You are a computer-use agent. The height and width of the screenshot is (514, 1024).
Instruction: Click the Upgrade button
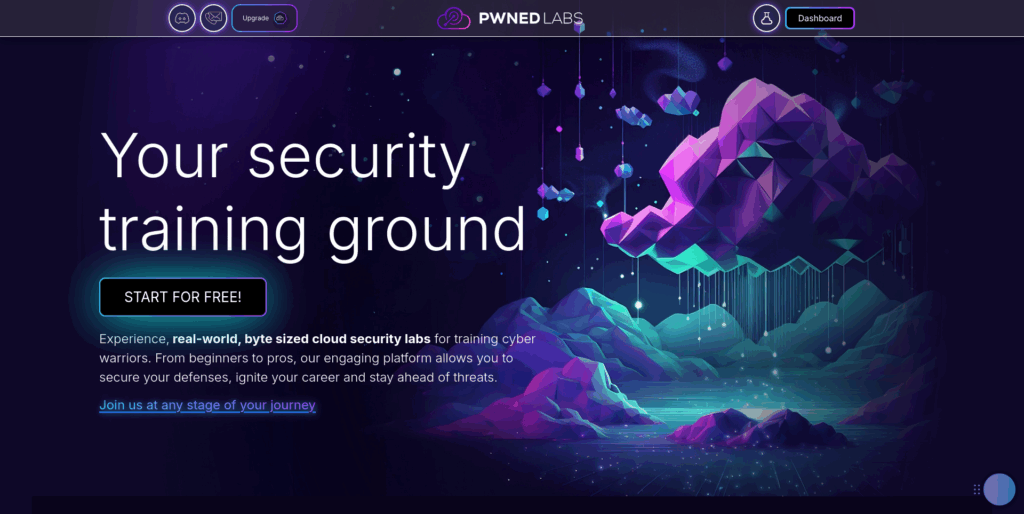[264, 18]
